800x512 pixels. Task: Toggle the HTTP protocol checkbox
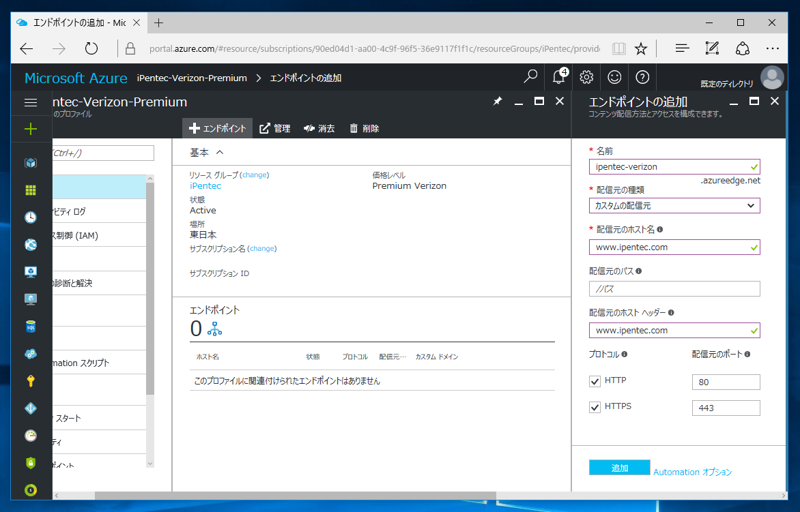(594, 381)
